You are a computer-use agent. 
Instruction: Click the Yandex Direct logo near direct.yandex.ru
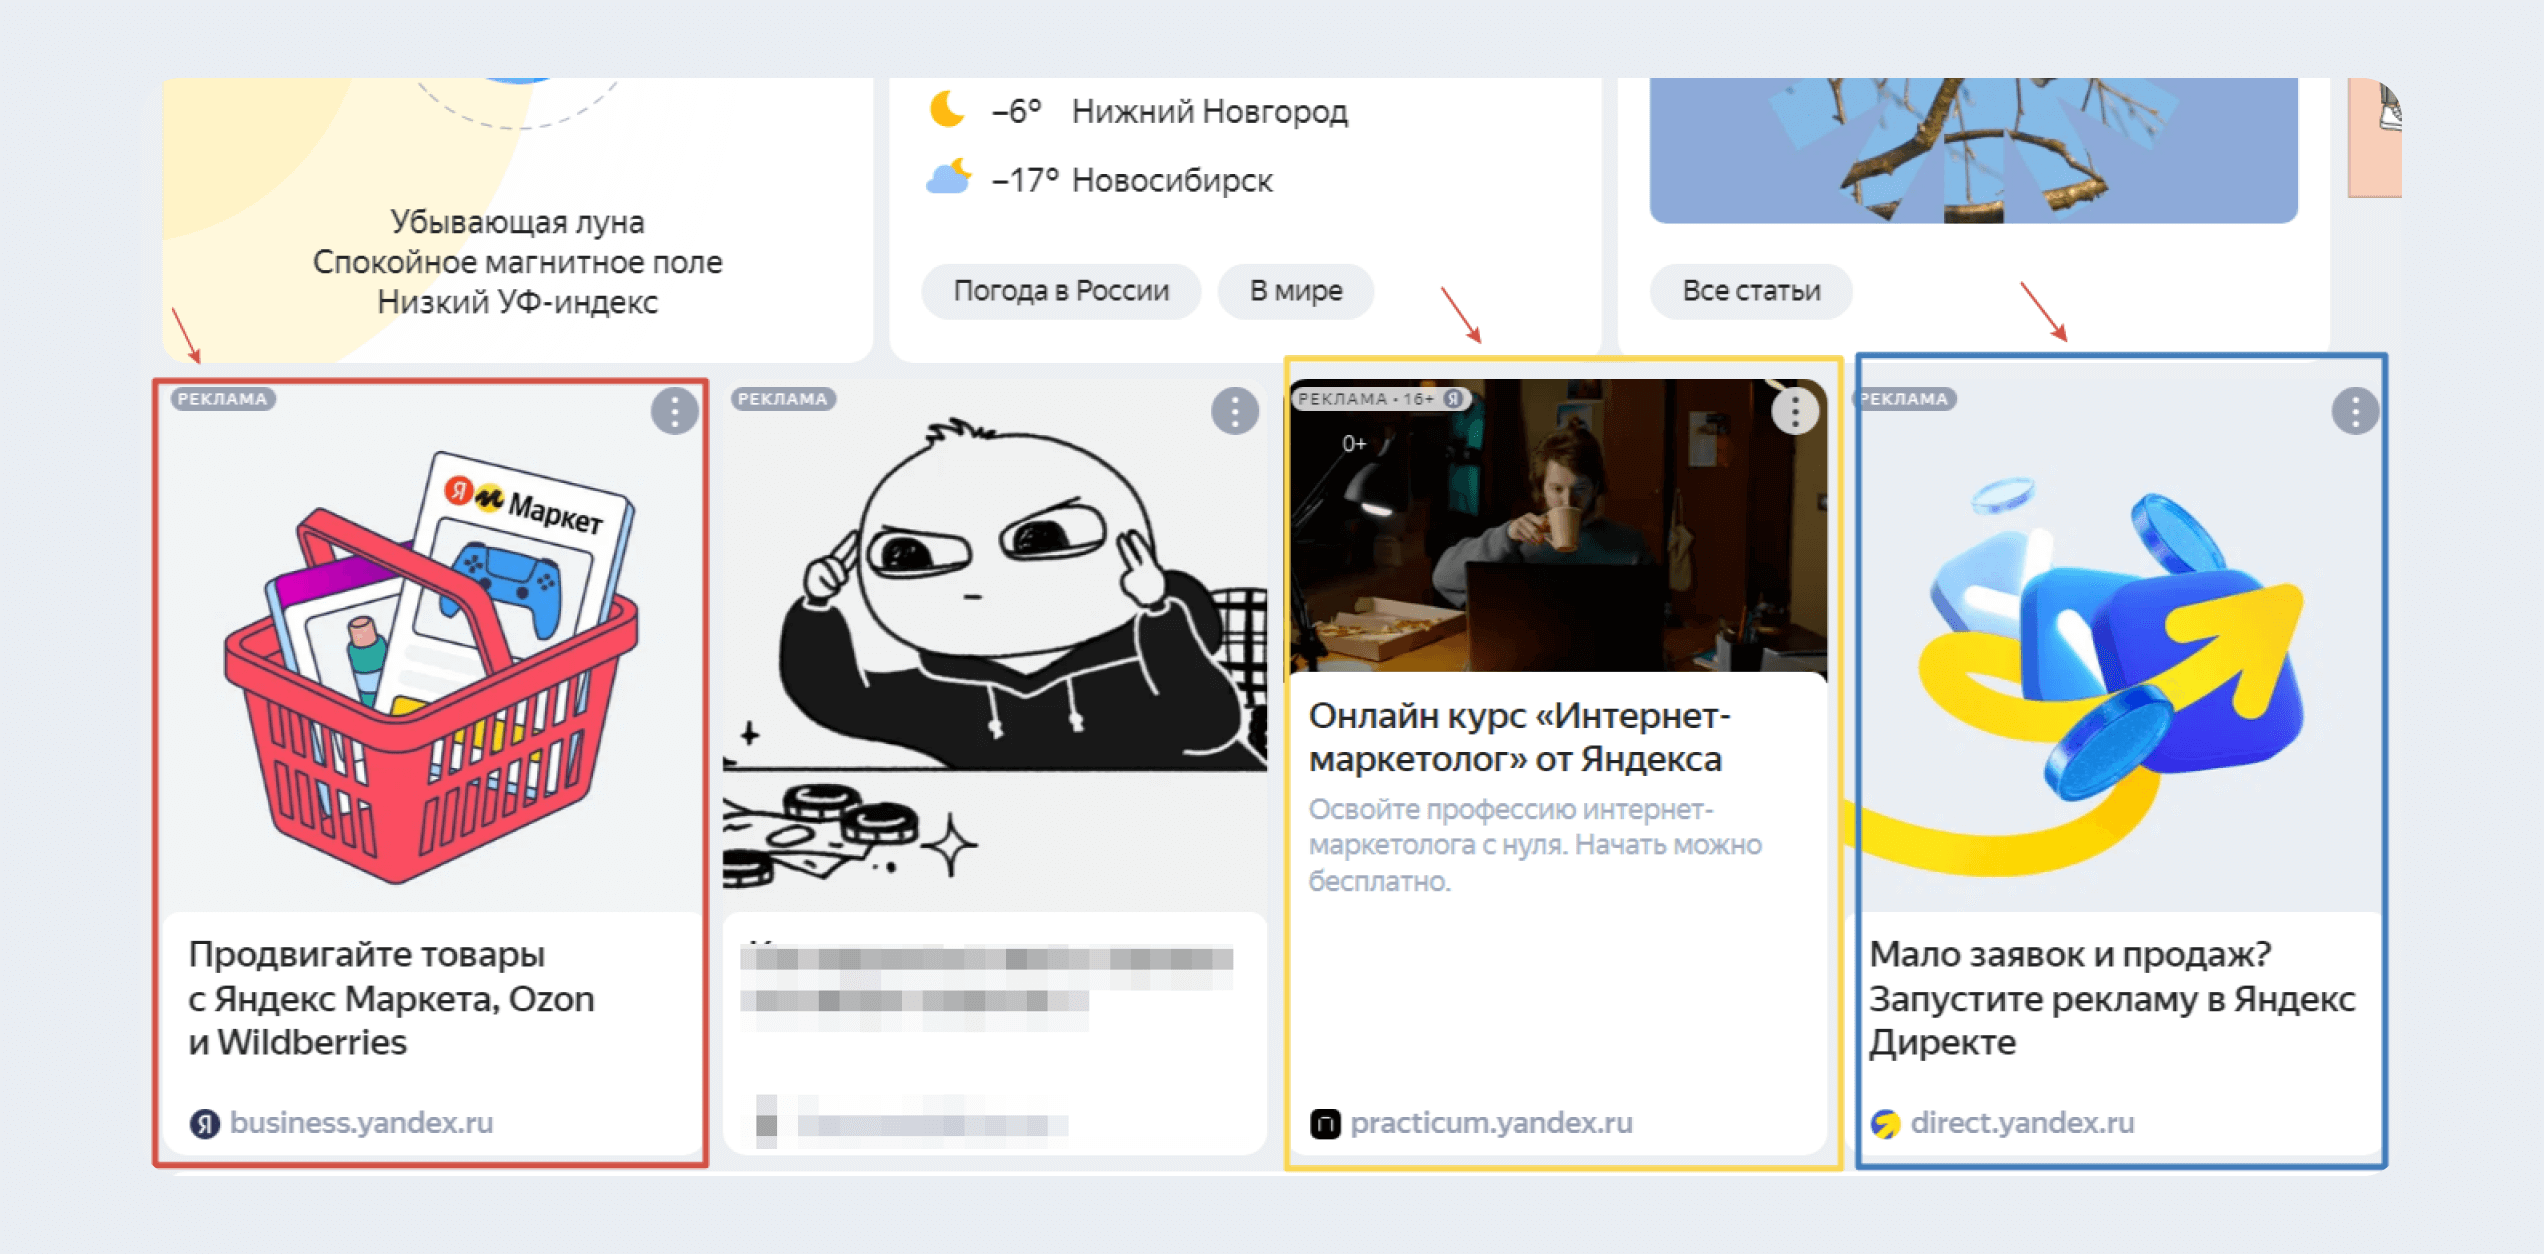point(1887,1122)
